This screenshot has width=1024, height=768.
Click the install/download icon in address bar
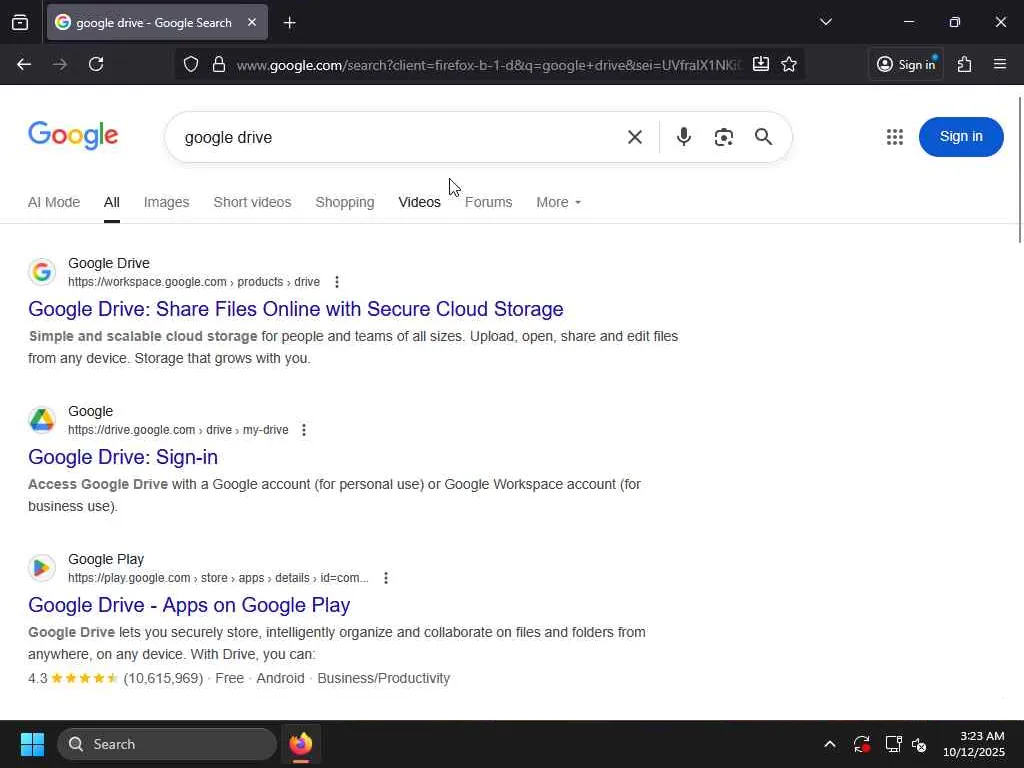(761, 64)
